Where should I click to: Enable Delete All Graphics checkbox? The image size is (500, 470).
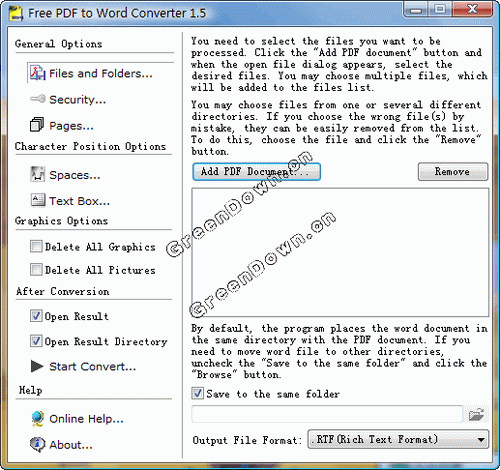[36, 246]
